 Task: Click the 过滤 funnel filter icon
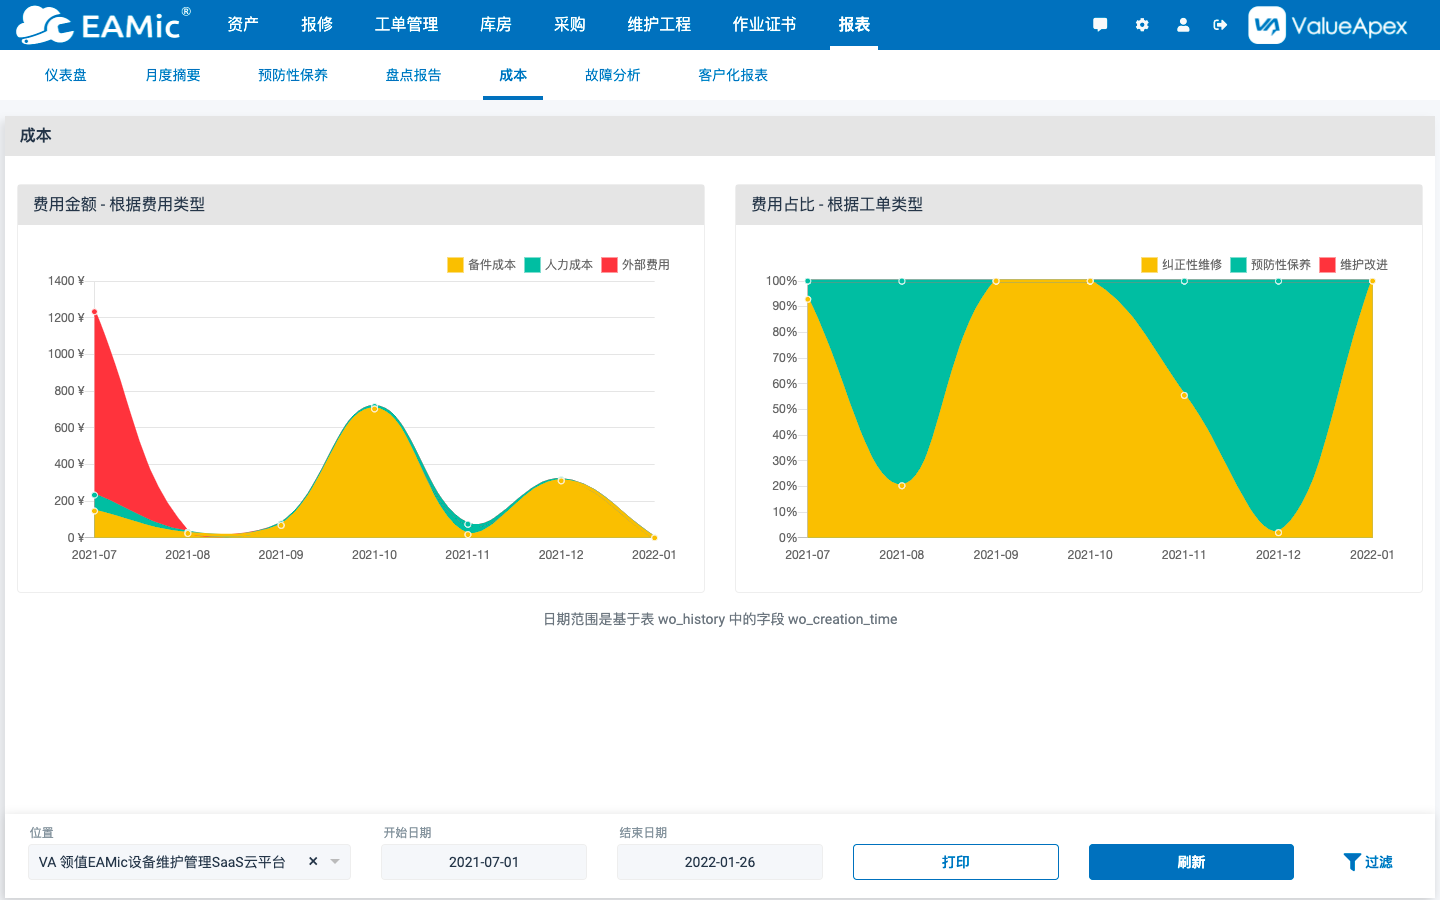(1352, 862)
